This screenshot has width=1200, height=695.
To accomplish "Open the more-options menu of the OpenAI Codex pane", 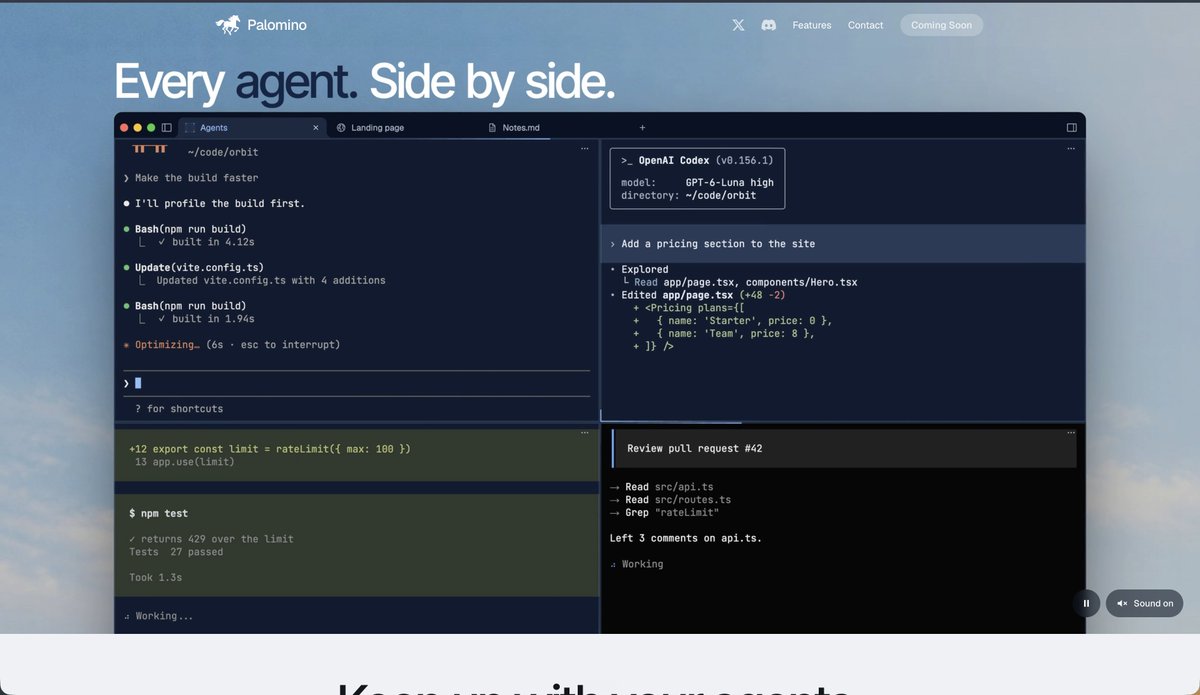I will coord(1071,148).
